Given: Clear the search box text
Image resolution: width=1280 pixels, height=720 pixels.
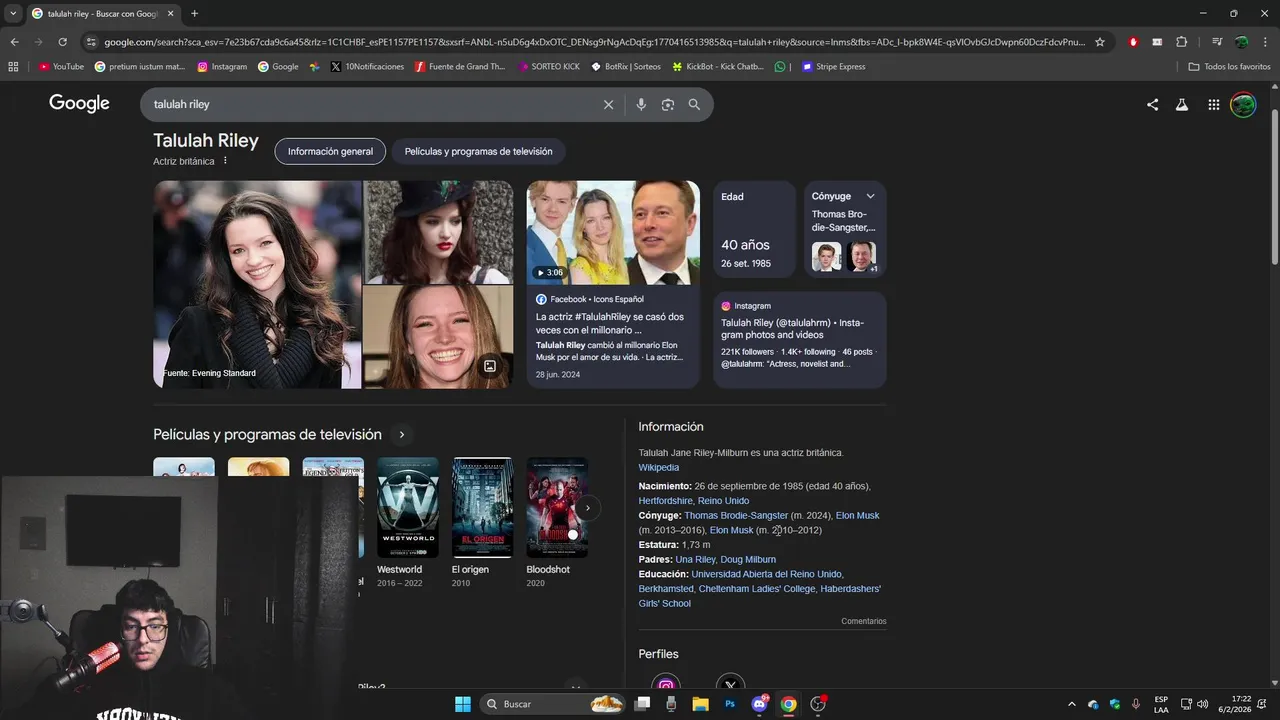Looking at the screenshot, I should coord(608,105).
